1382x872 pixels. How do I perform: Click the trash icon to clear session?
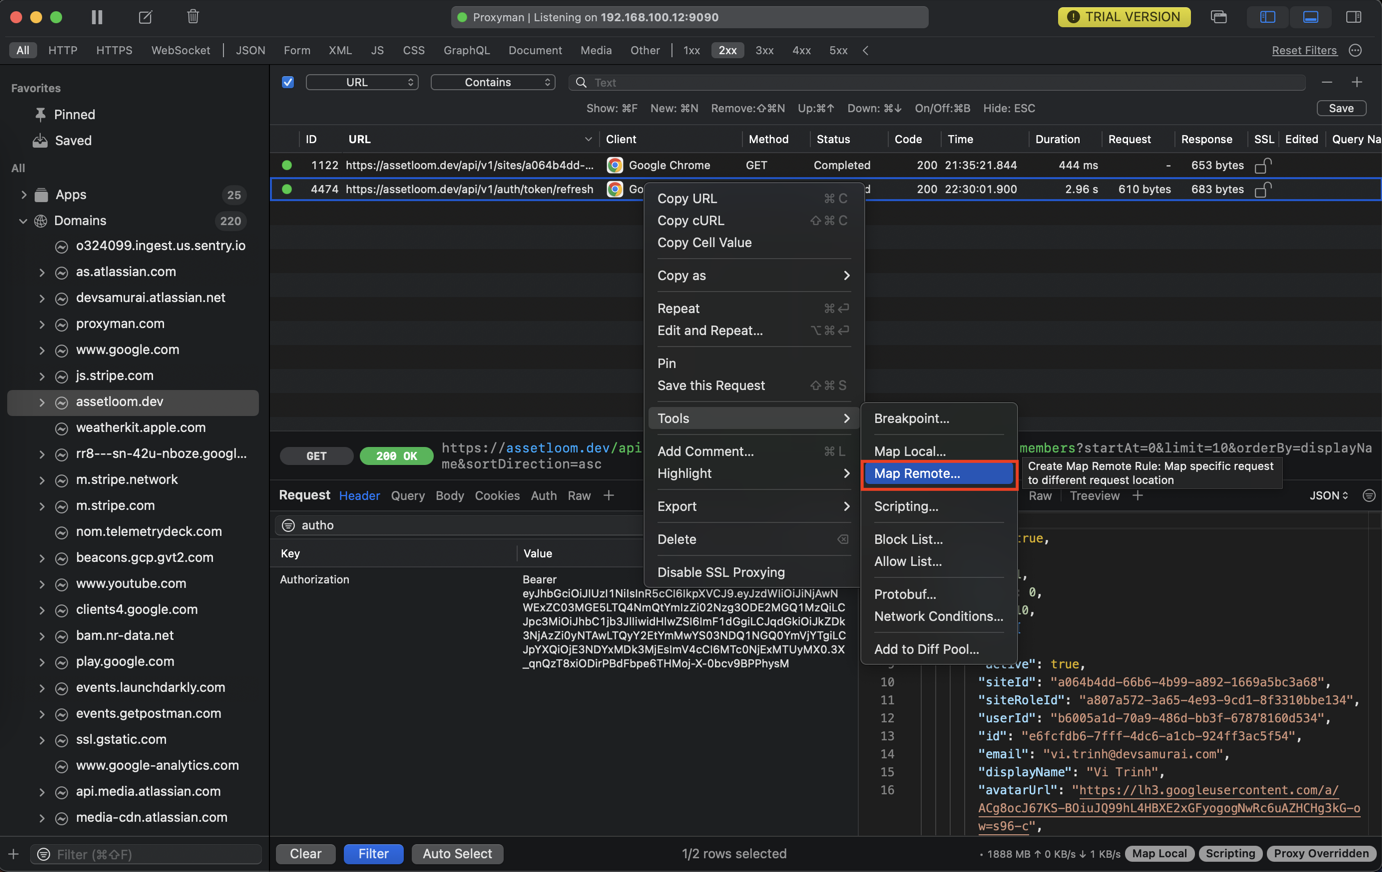pos(193,16)
